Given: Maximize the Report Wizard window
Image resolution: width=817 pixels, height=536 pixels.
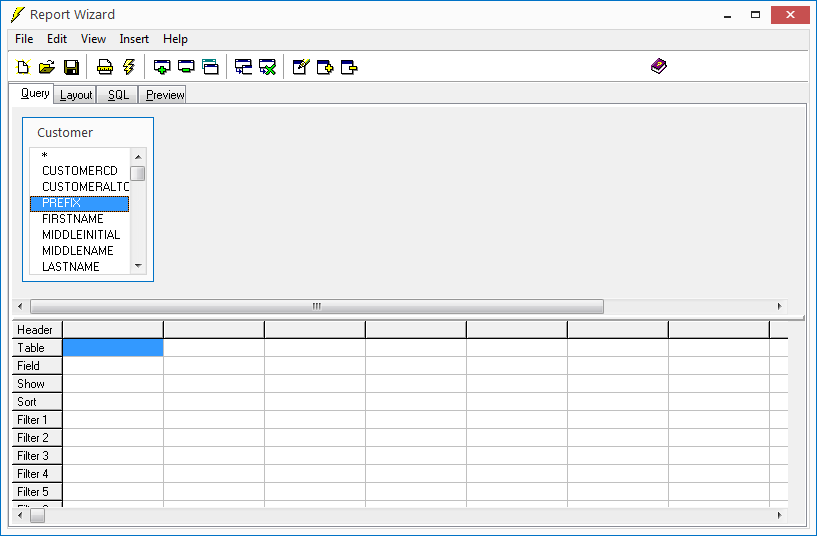Looking at the screenshot, I should 756,15.
